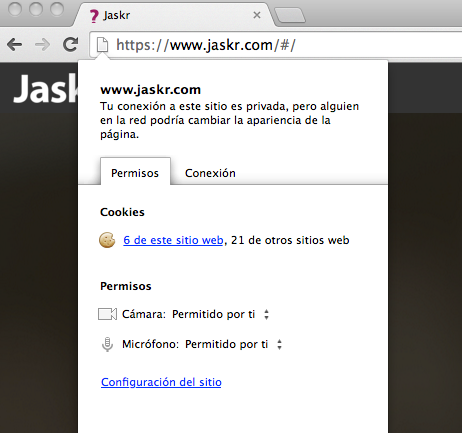Viewport: 462px width, 433px height.
Task: Click the page info icon in address bar
Action: click(x=102, y=44)
